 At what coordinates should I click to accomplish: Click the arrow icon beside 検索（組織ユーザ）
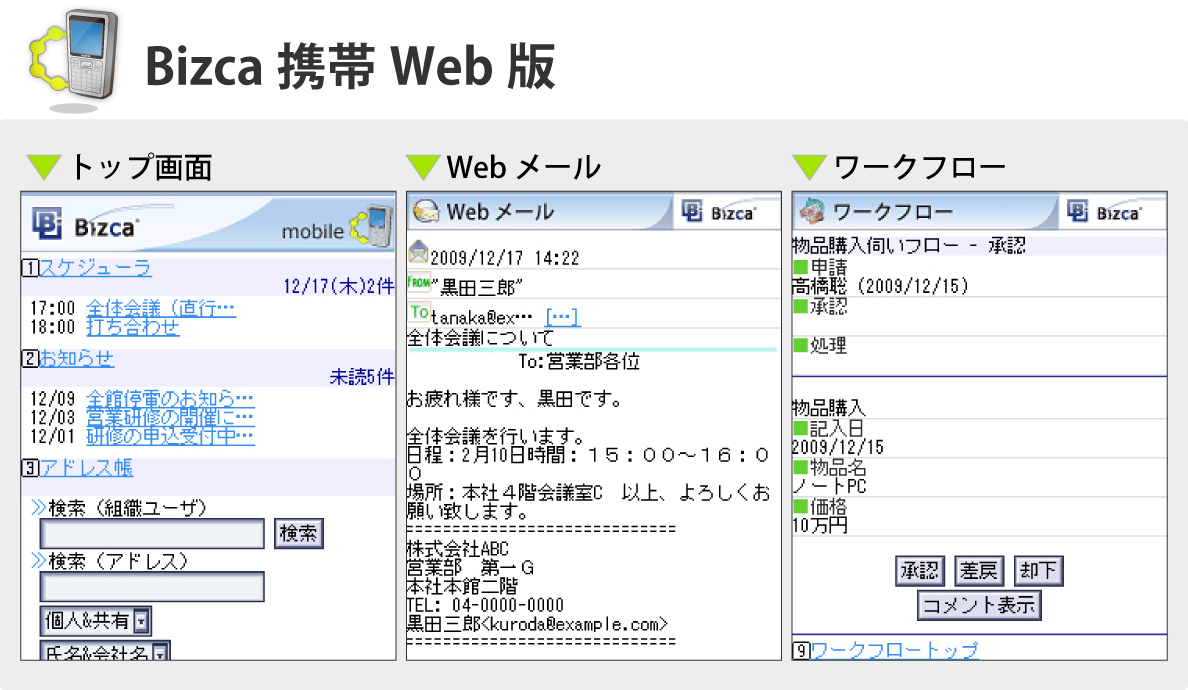coord(38,507)
